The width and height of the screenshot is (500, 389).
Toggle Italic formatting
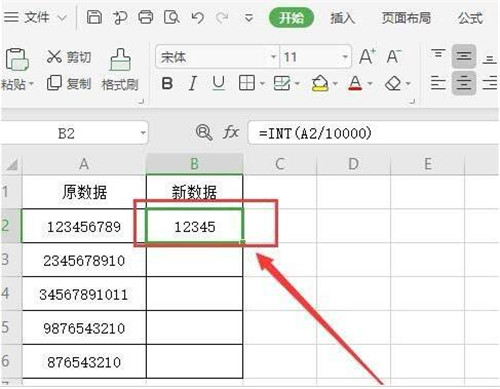192,83
